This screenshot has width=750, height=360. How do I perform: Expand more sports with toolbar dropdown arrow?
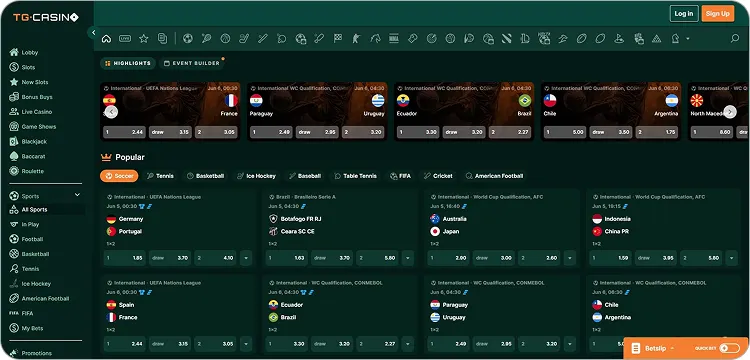point(688,39)
